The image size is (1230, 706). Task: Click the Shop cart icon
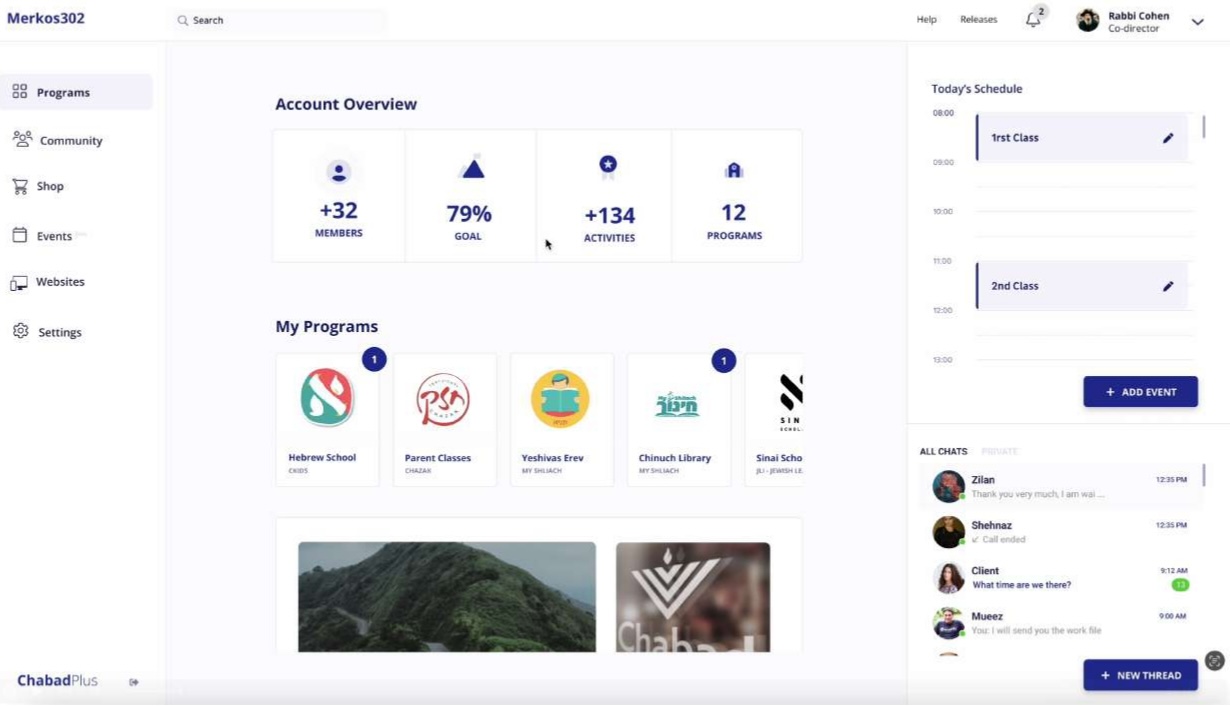[20, 186]
